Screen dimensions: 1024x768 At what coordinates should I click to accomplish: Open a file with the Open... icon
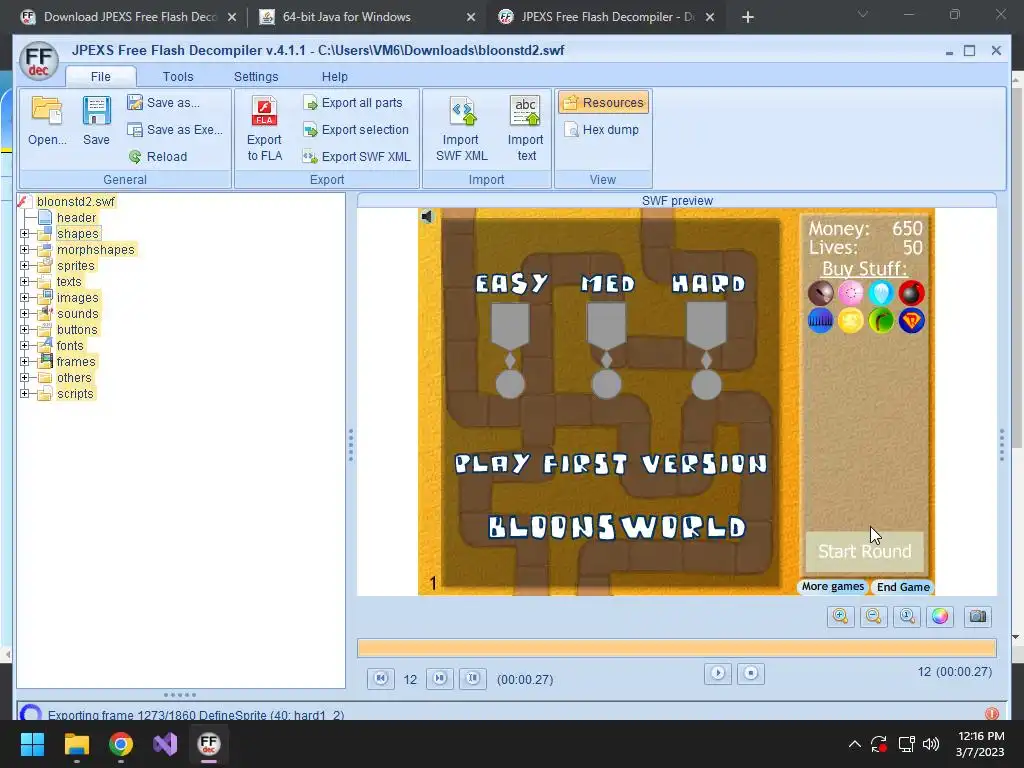[x=47, y=121]
